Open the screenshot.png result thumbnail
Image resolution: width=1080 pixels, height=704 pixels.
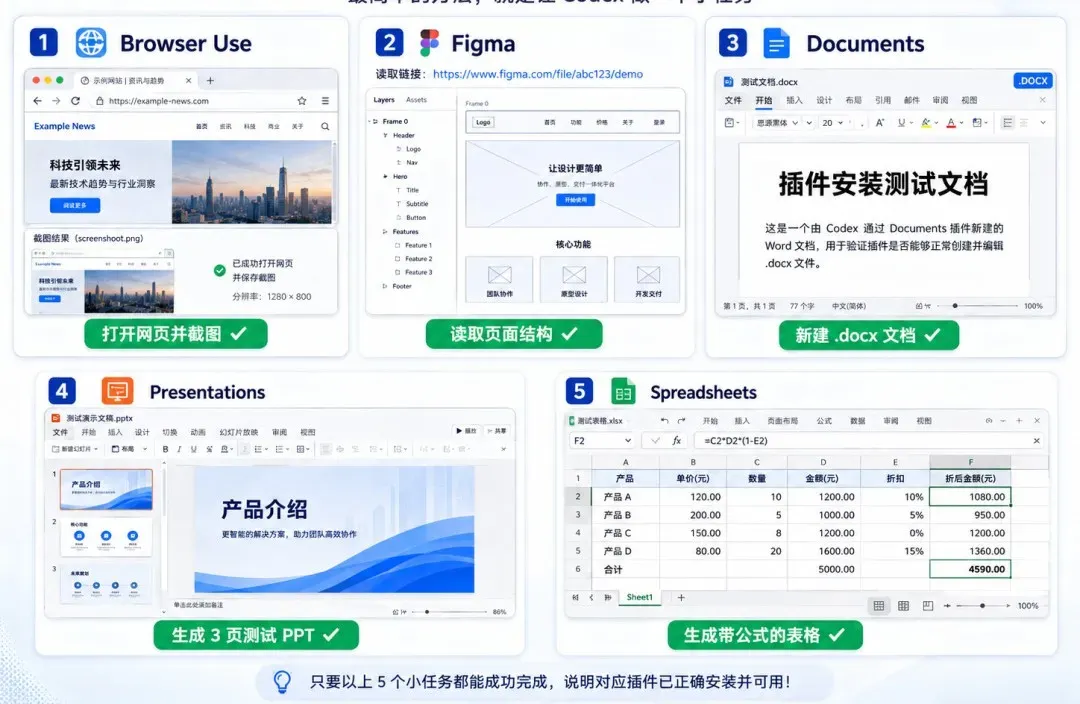[x=103, y=282]
